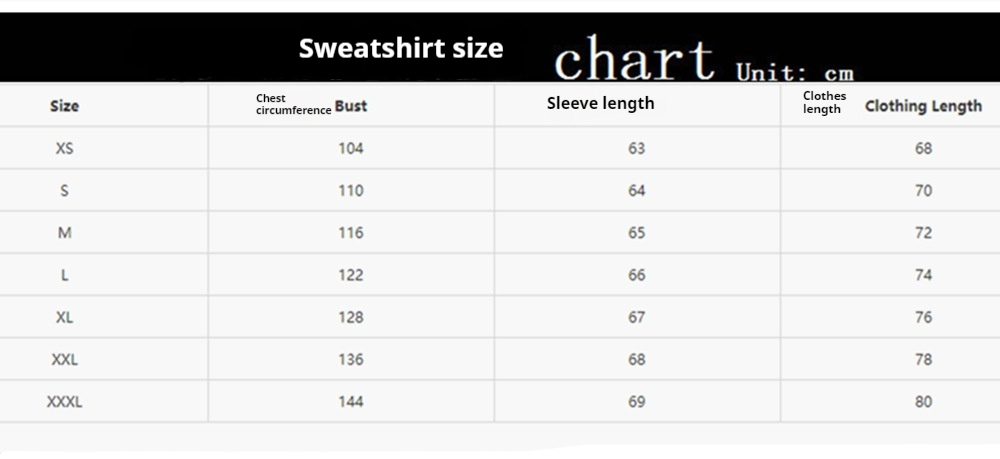The width and height of the screenshot is (1000, 459).
Task: Click the XXXL size row label
Action: pos(64,402)
